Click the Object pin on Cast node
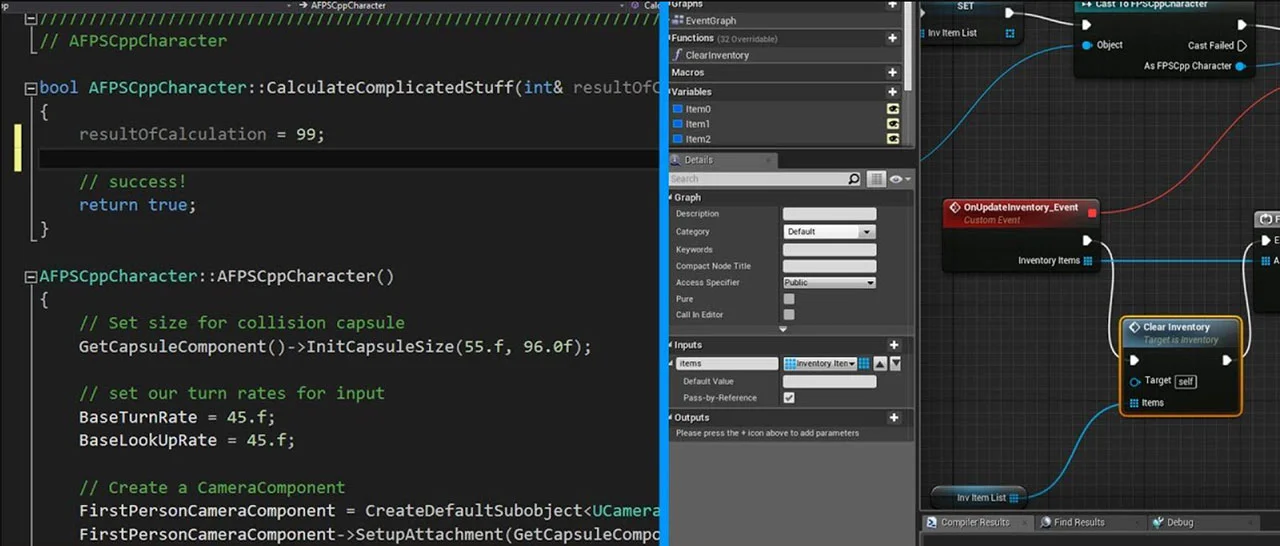This screenshot has width=1280, height=546. point(1086,45)
